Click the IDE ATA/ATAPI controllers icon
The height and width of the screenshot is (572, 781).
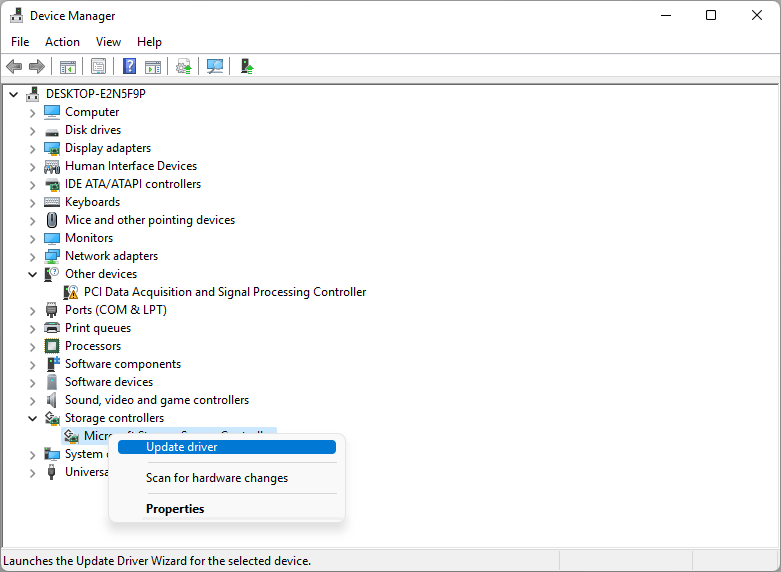(52, 184)
